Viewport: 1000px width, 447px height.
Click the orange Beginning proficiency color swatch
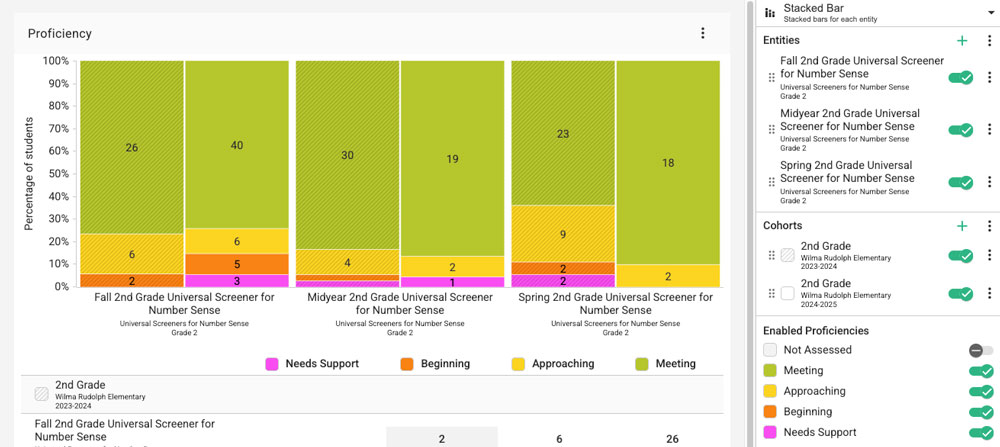[x=770, y=412]
